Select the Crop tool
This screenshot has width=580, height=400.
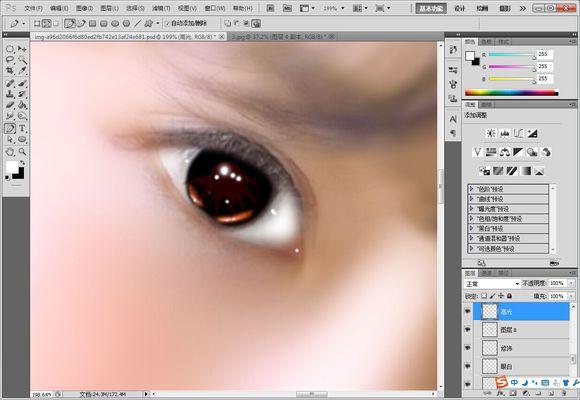click(10, 70)
